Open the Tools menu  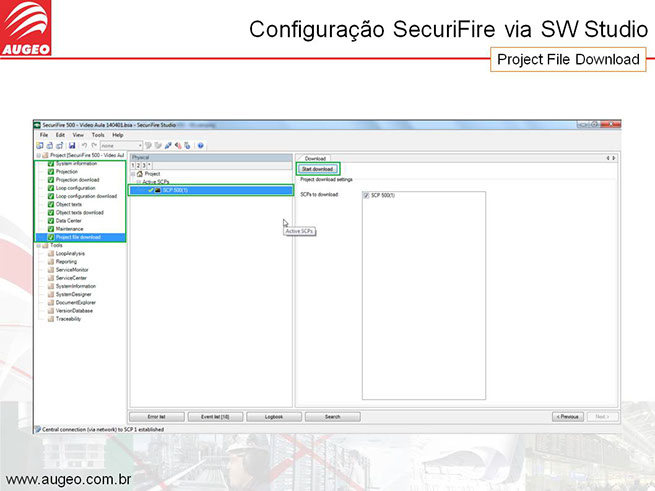click(x=98, y=134)
